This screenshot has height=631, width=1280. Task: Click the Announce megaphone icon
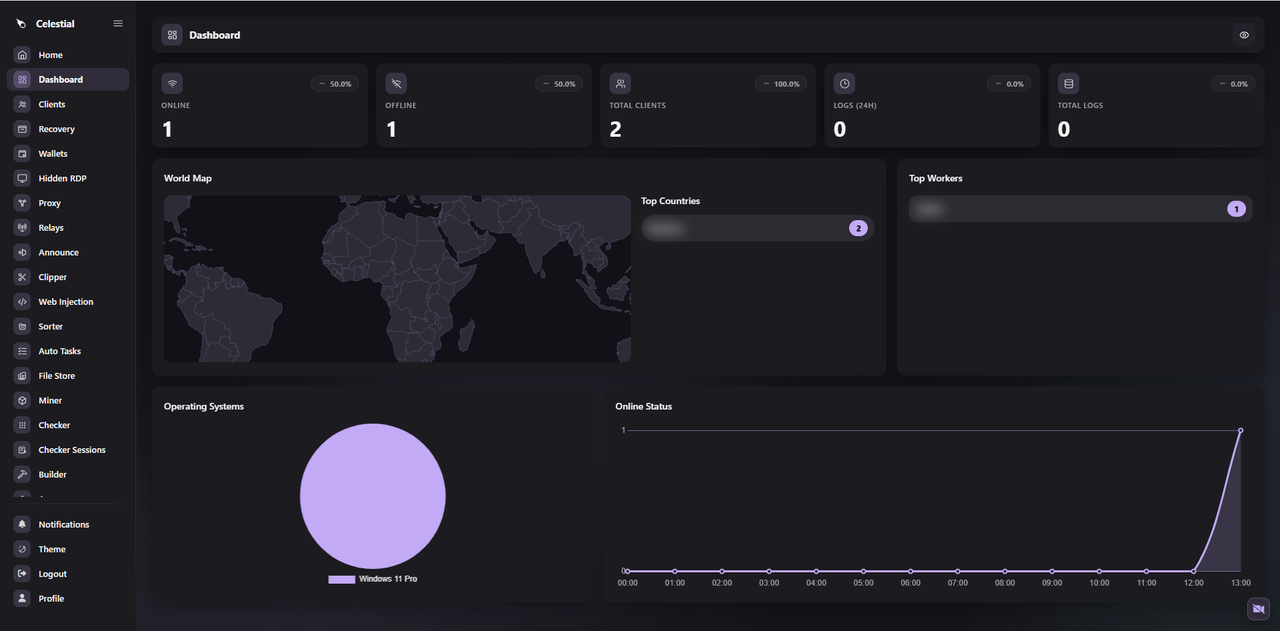[x=22, y=252]
